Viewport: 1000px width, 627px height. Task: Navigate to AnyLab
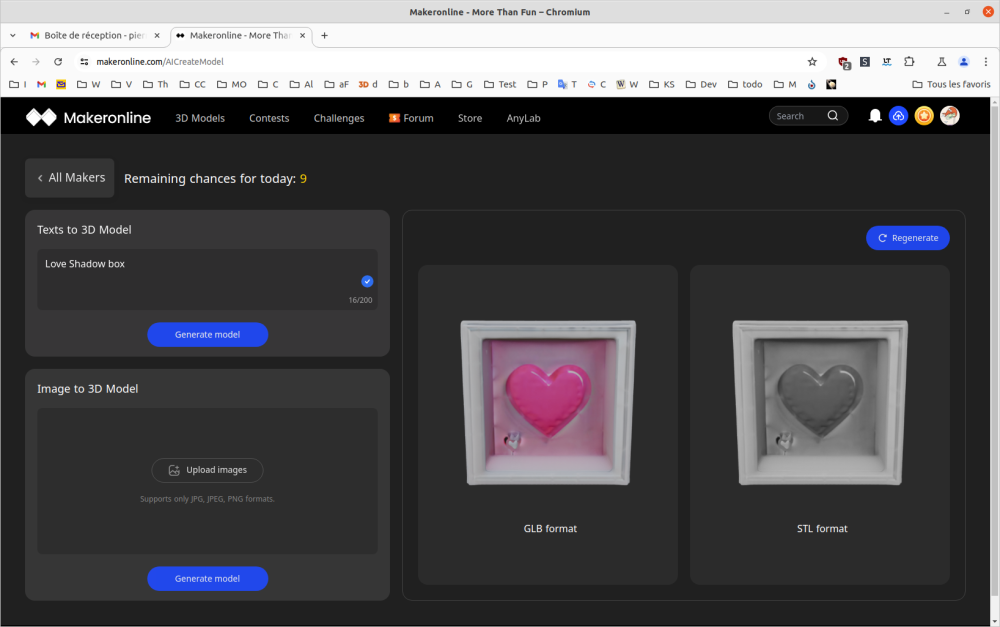524,118
